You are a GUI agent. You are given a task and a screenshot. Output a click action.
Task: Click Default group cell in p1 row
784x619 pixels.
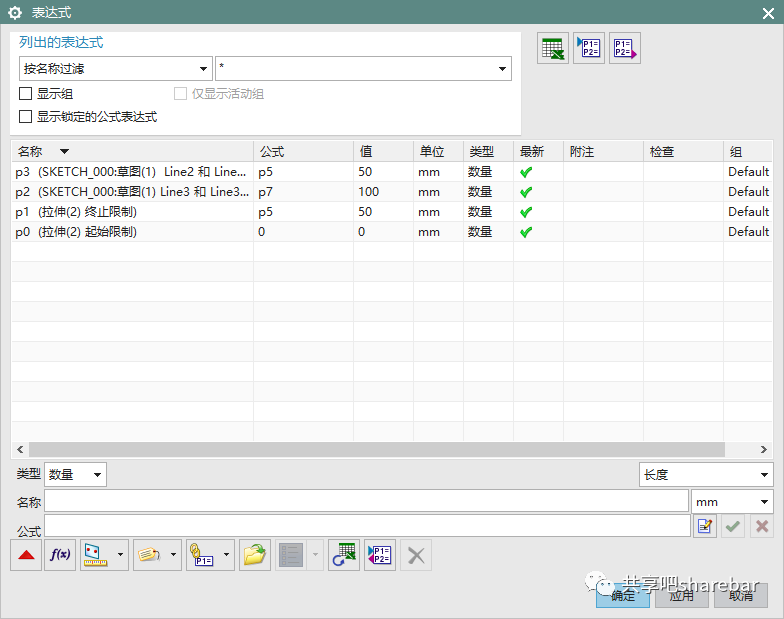coord(748,212)
